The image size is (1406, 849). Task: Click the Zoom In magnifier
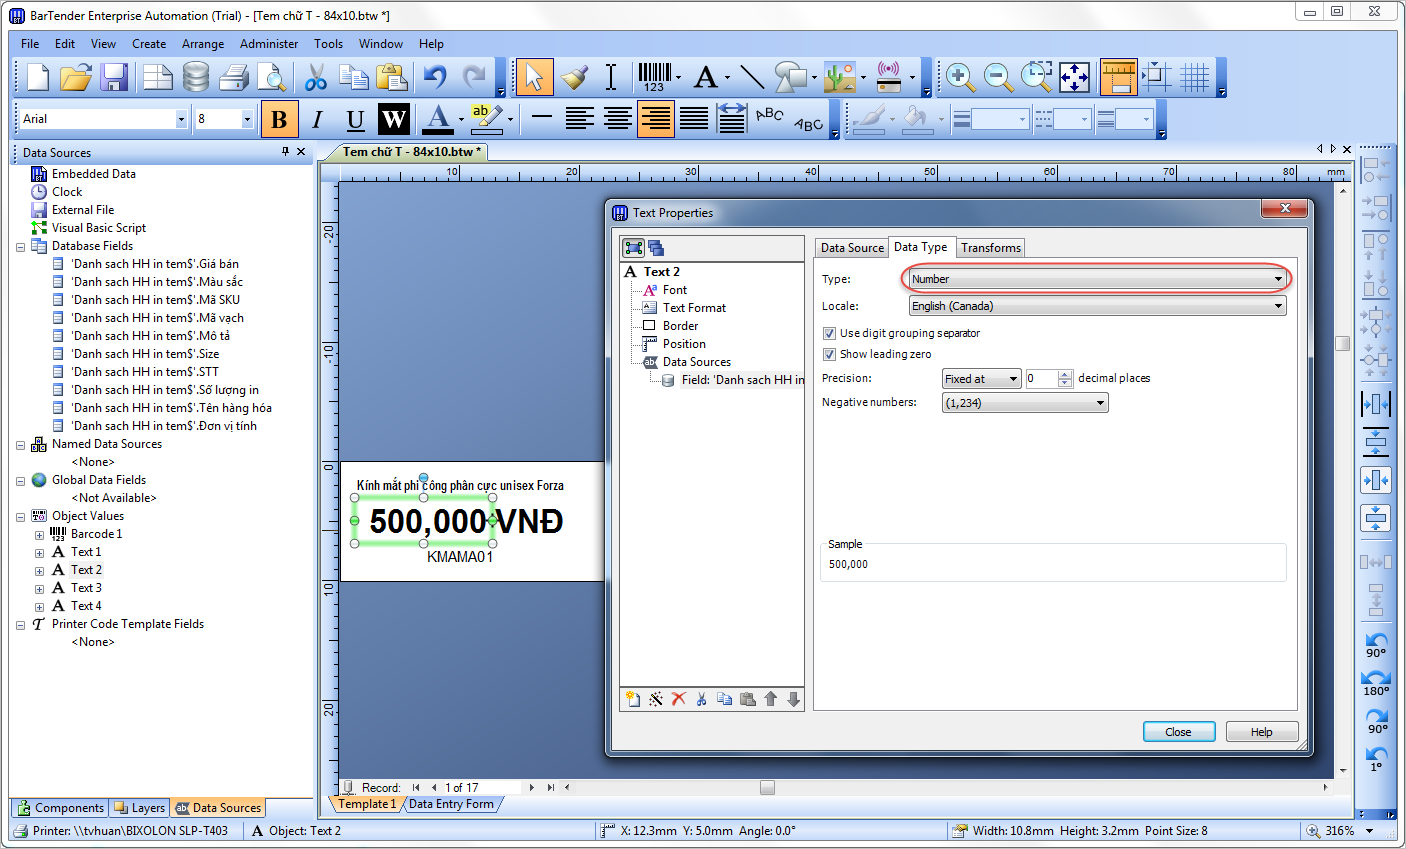coord(960,77)
